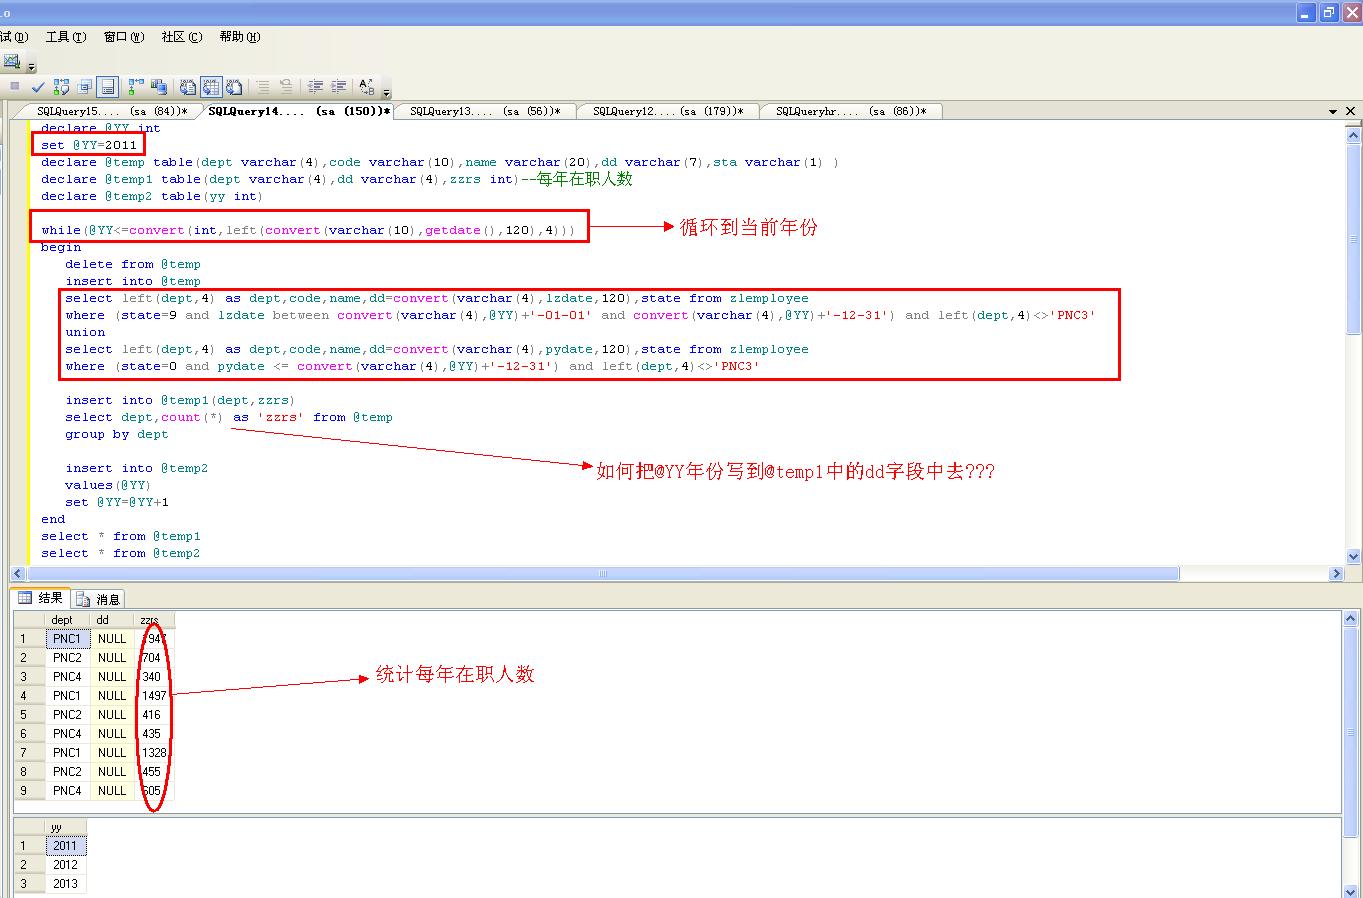The height and width of the screenshot is (898, 1363).
Task: Select the NULL dd cell in row 5
Action: pyautogui.click(x=112, y=715)
